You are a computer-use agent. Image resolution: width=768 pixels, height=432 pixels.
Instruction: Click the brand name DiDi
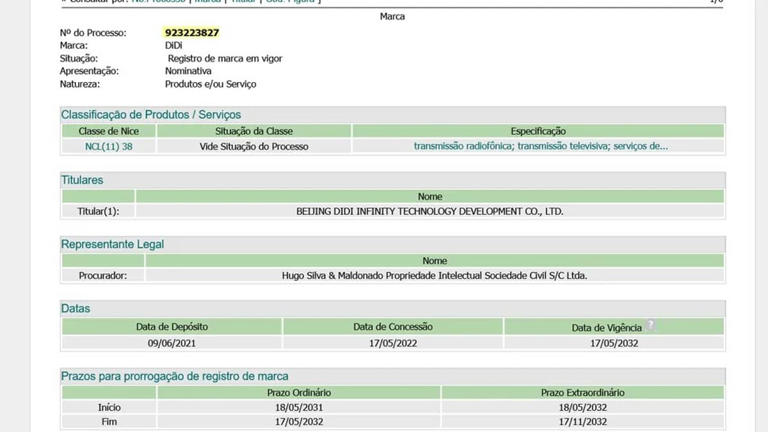click(173, 46)
